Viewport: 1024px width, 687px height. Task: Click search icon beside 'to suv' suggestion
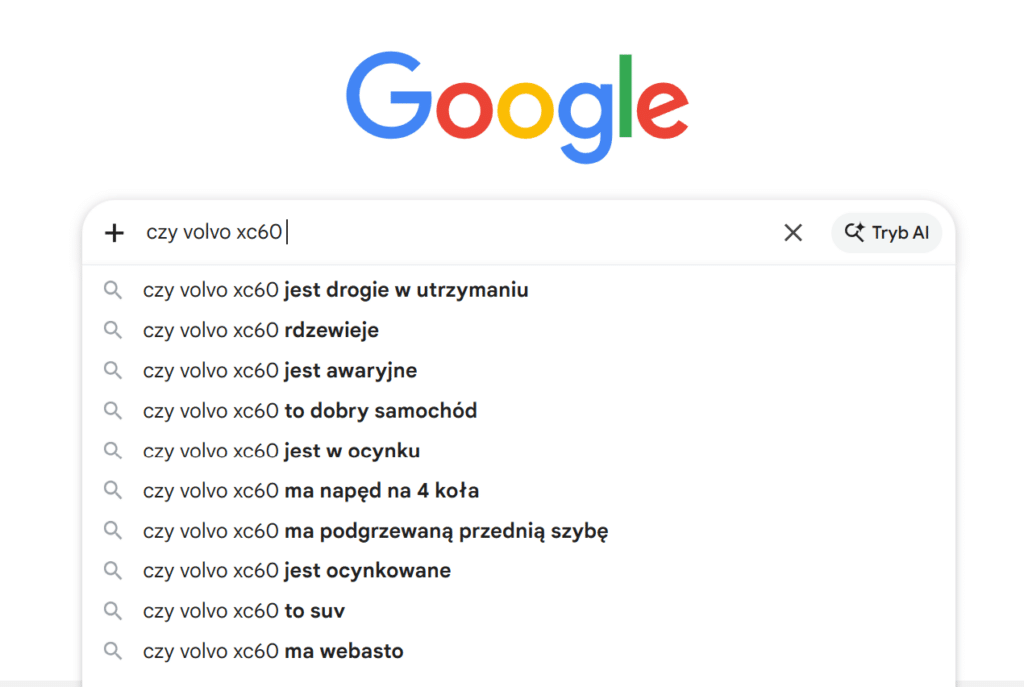[113, 610]
